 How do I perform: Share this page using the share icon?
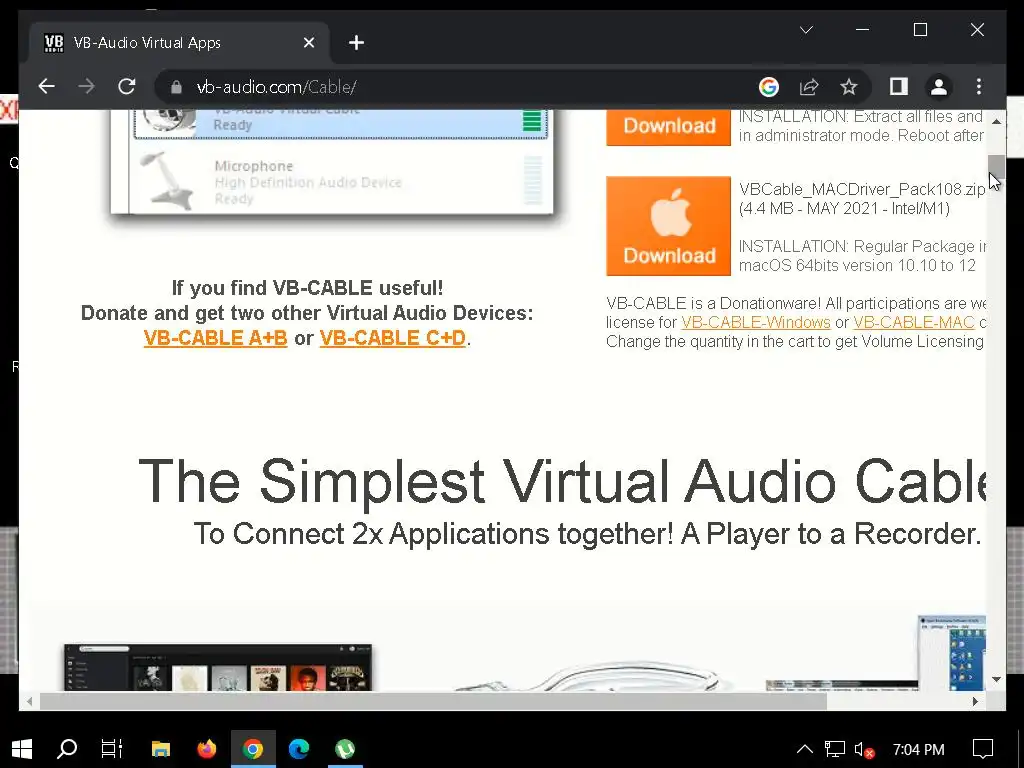(x=808, y=87)
